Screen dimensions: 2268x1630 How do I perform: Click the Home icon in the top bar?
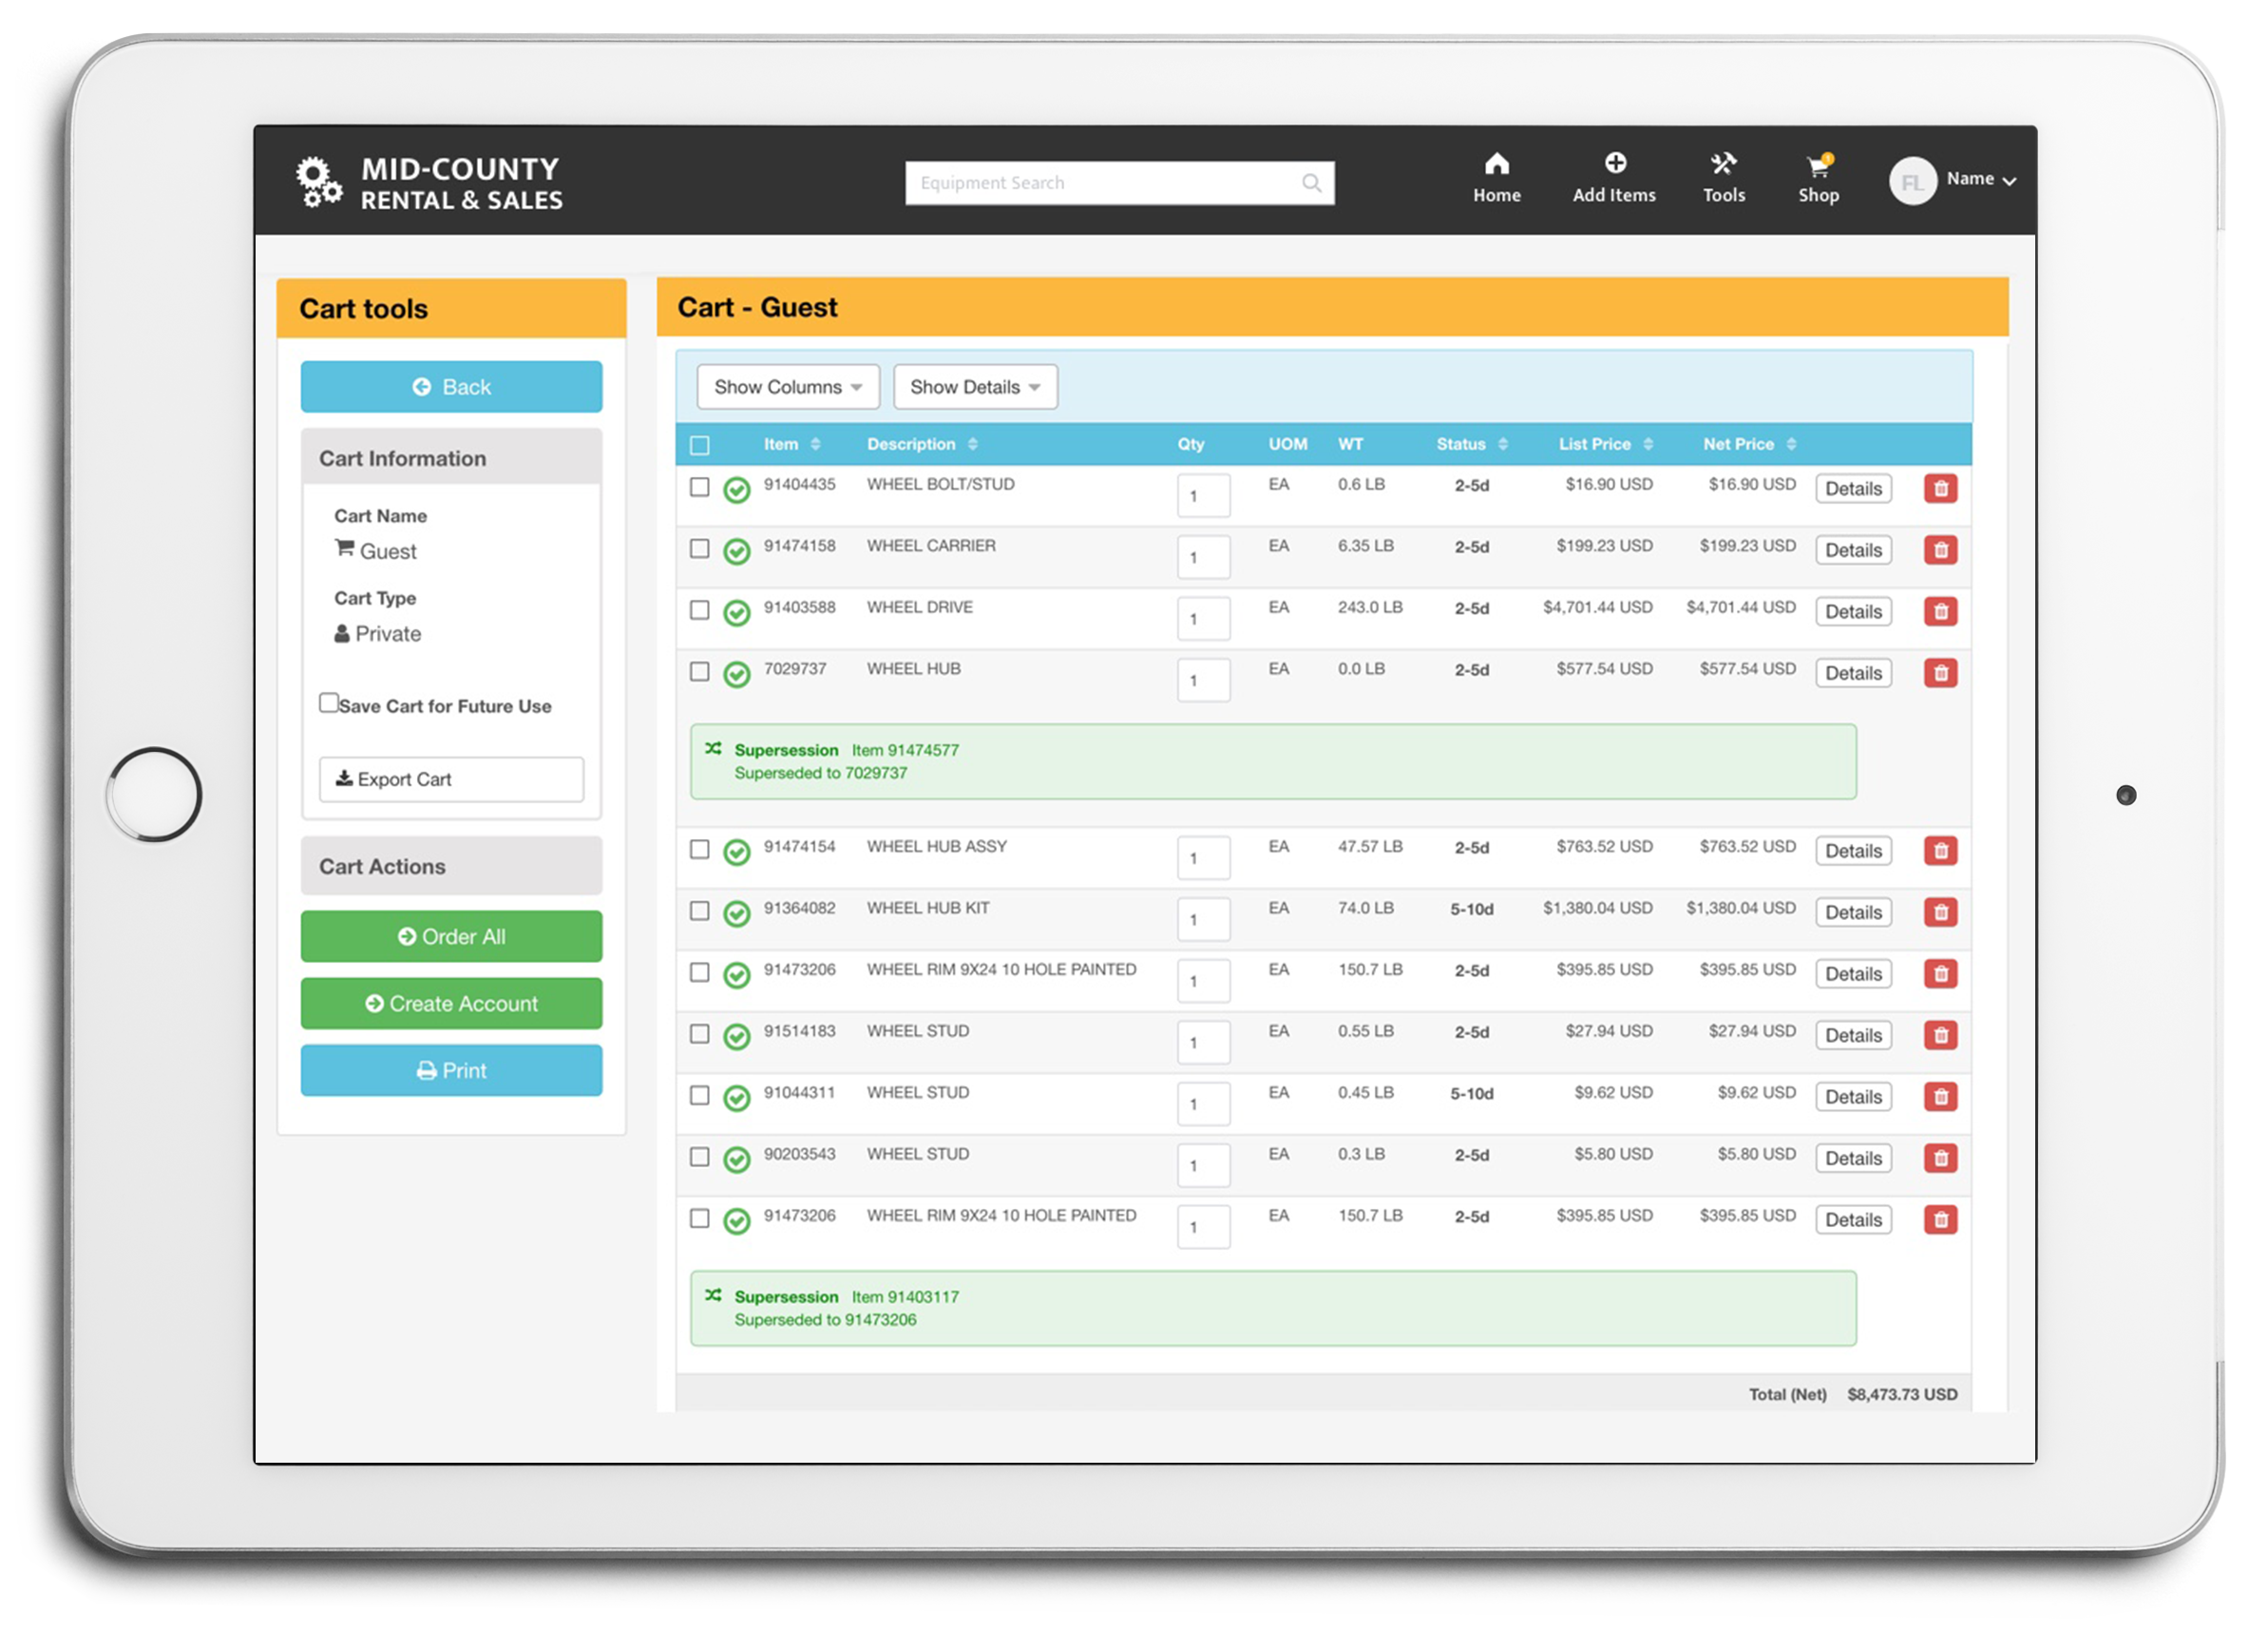(1497, 164)
